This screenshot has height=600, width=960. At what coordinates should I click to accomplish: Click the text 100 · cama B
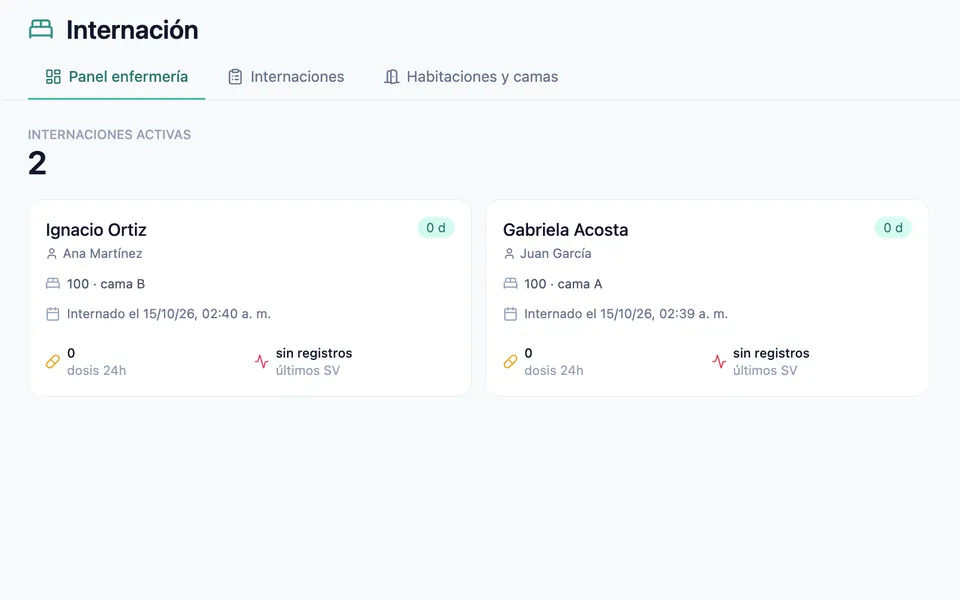(106, 284)
